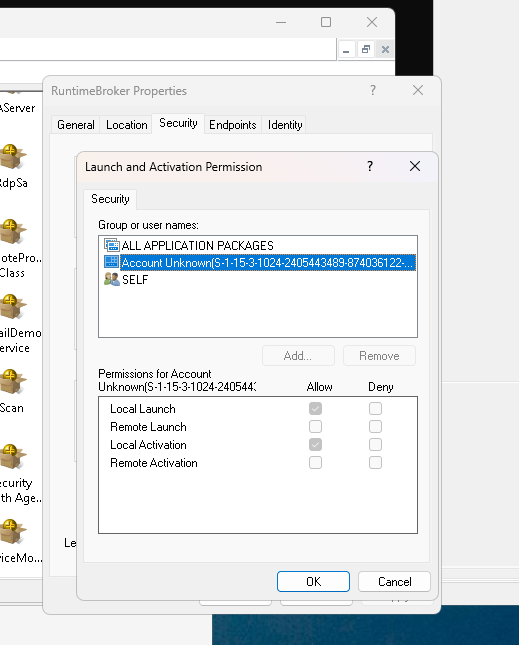Close the inner MDI console window
519x645 pixels.
[x=385, y=50]
